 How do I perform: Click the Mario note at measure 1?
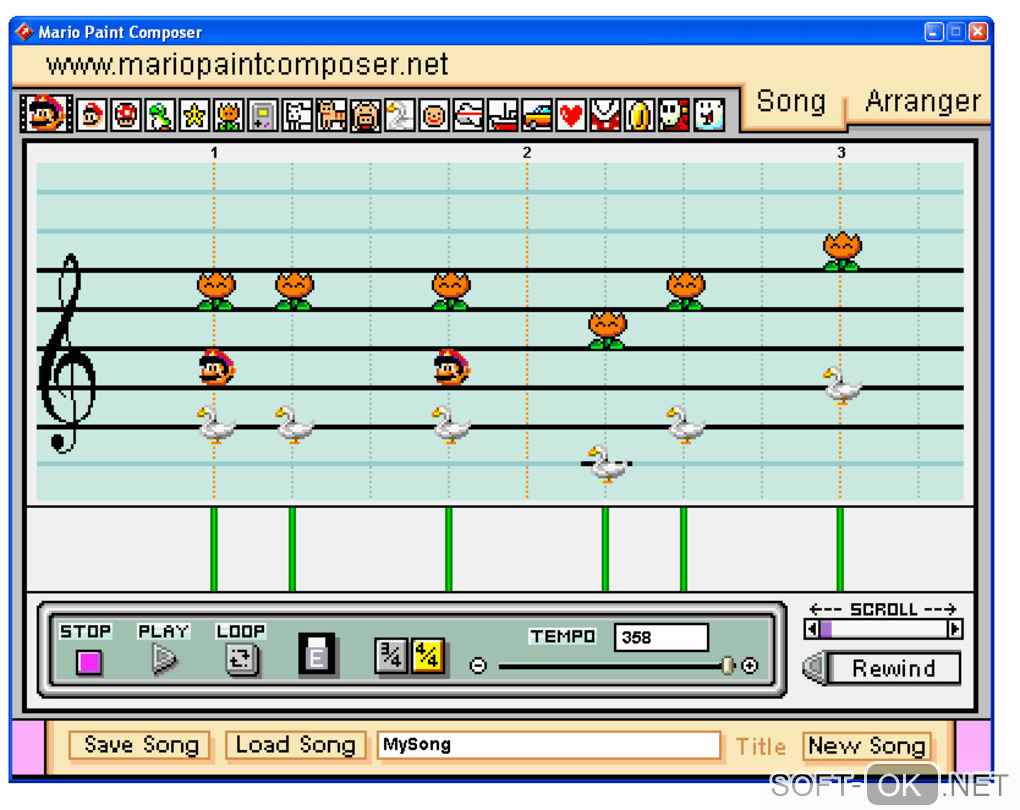point(217,368)
